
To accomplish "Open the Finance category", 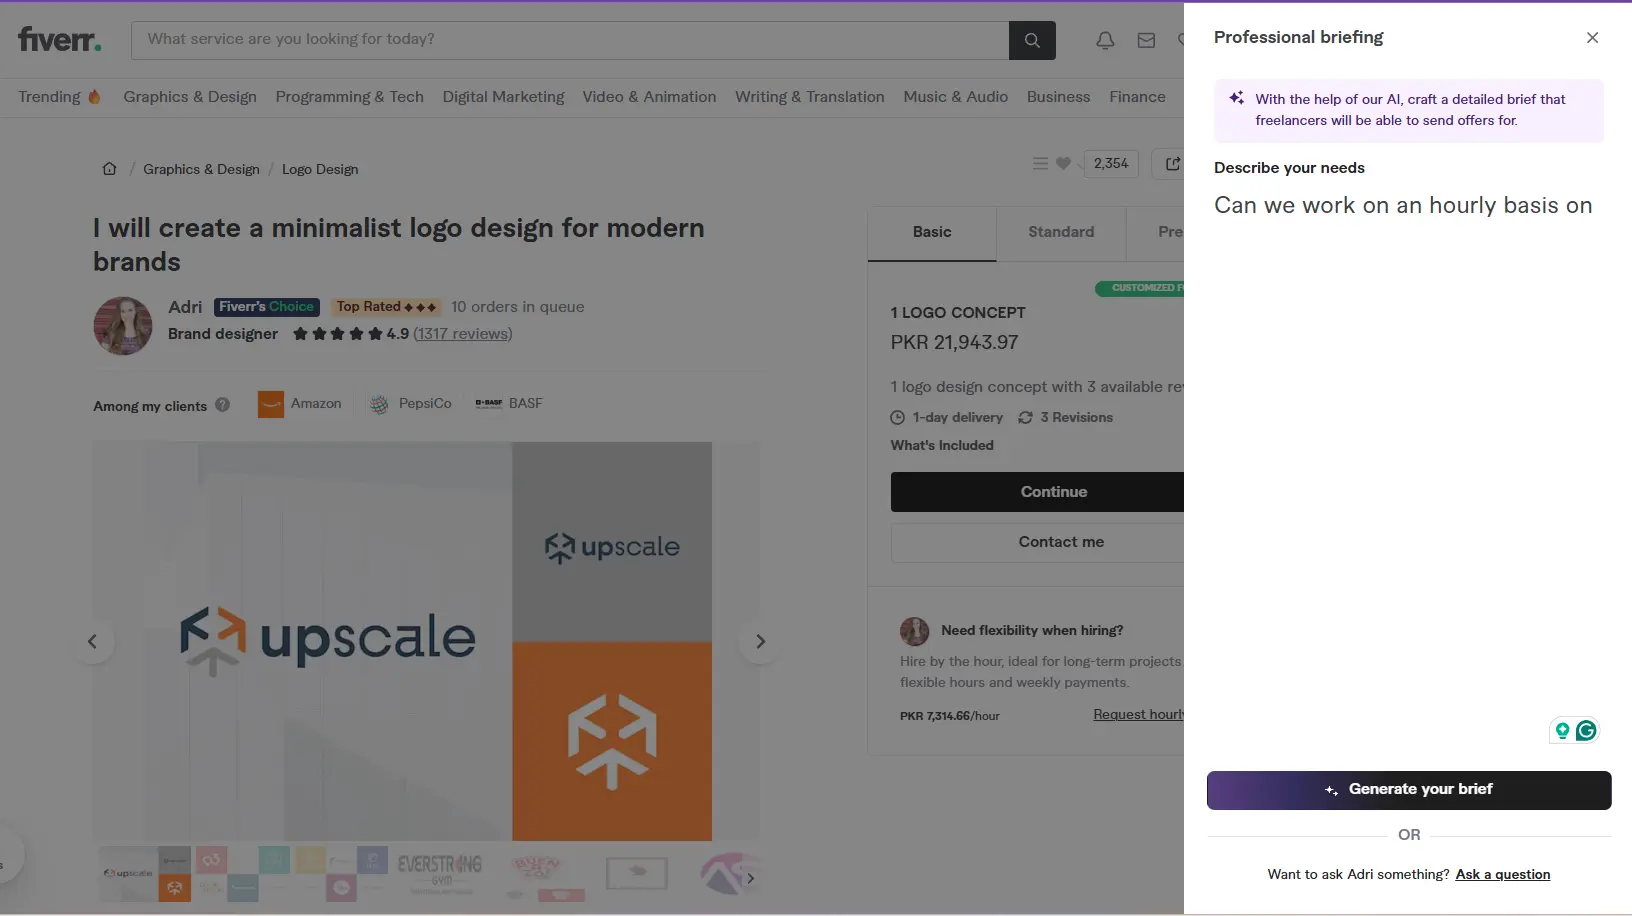I will [x=1137, y=97].
